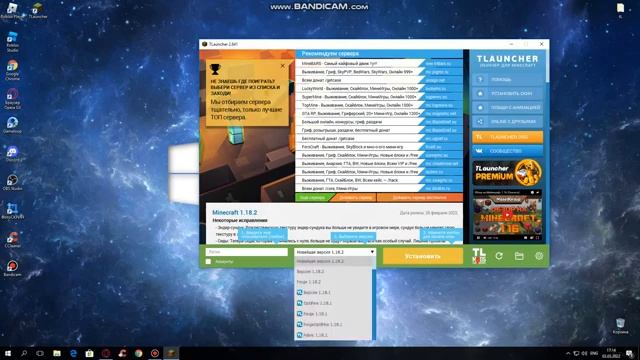Click the animated capes sidebar button
The image size is (640, 360).
(x=507, y=107)
